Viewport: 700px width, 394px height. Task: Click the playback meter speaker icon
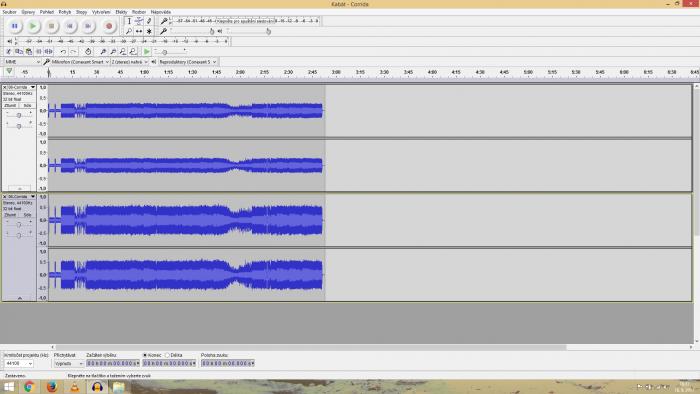[10, 41]
